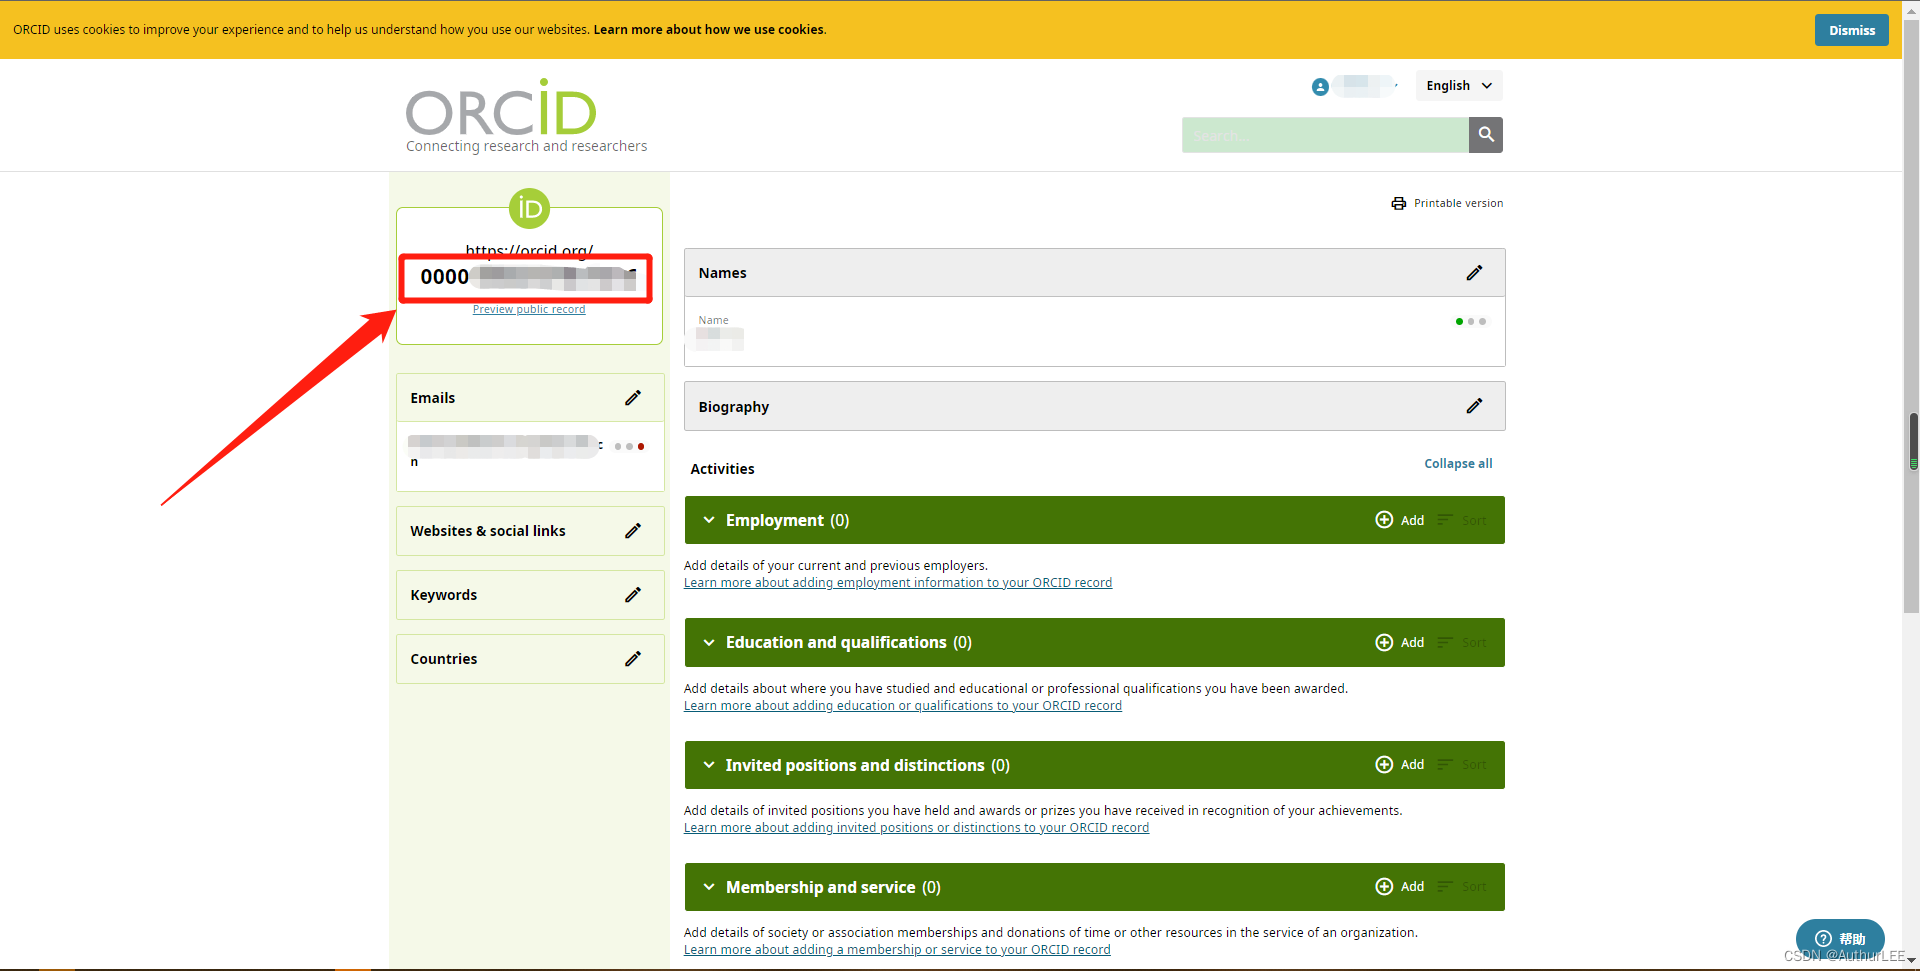Click the search magnifier button

tap(1486, 135)
